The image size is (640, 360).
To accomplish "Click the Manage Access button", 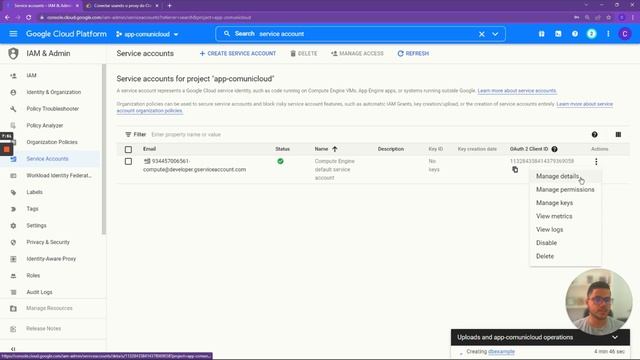I will 357,53.
